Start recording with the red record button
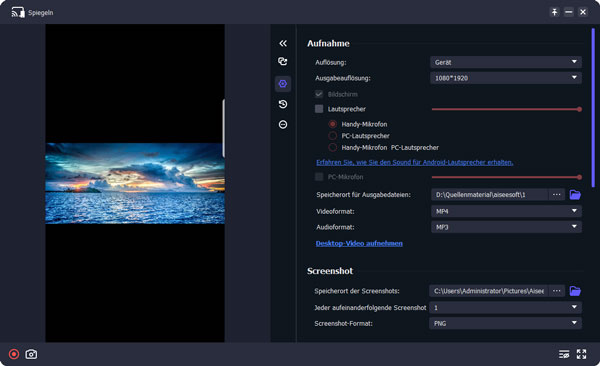The height and width of the screenshot is (366, 600). pos(14,354)
